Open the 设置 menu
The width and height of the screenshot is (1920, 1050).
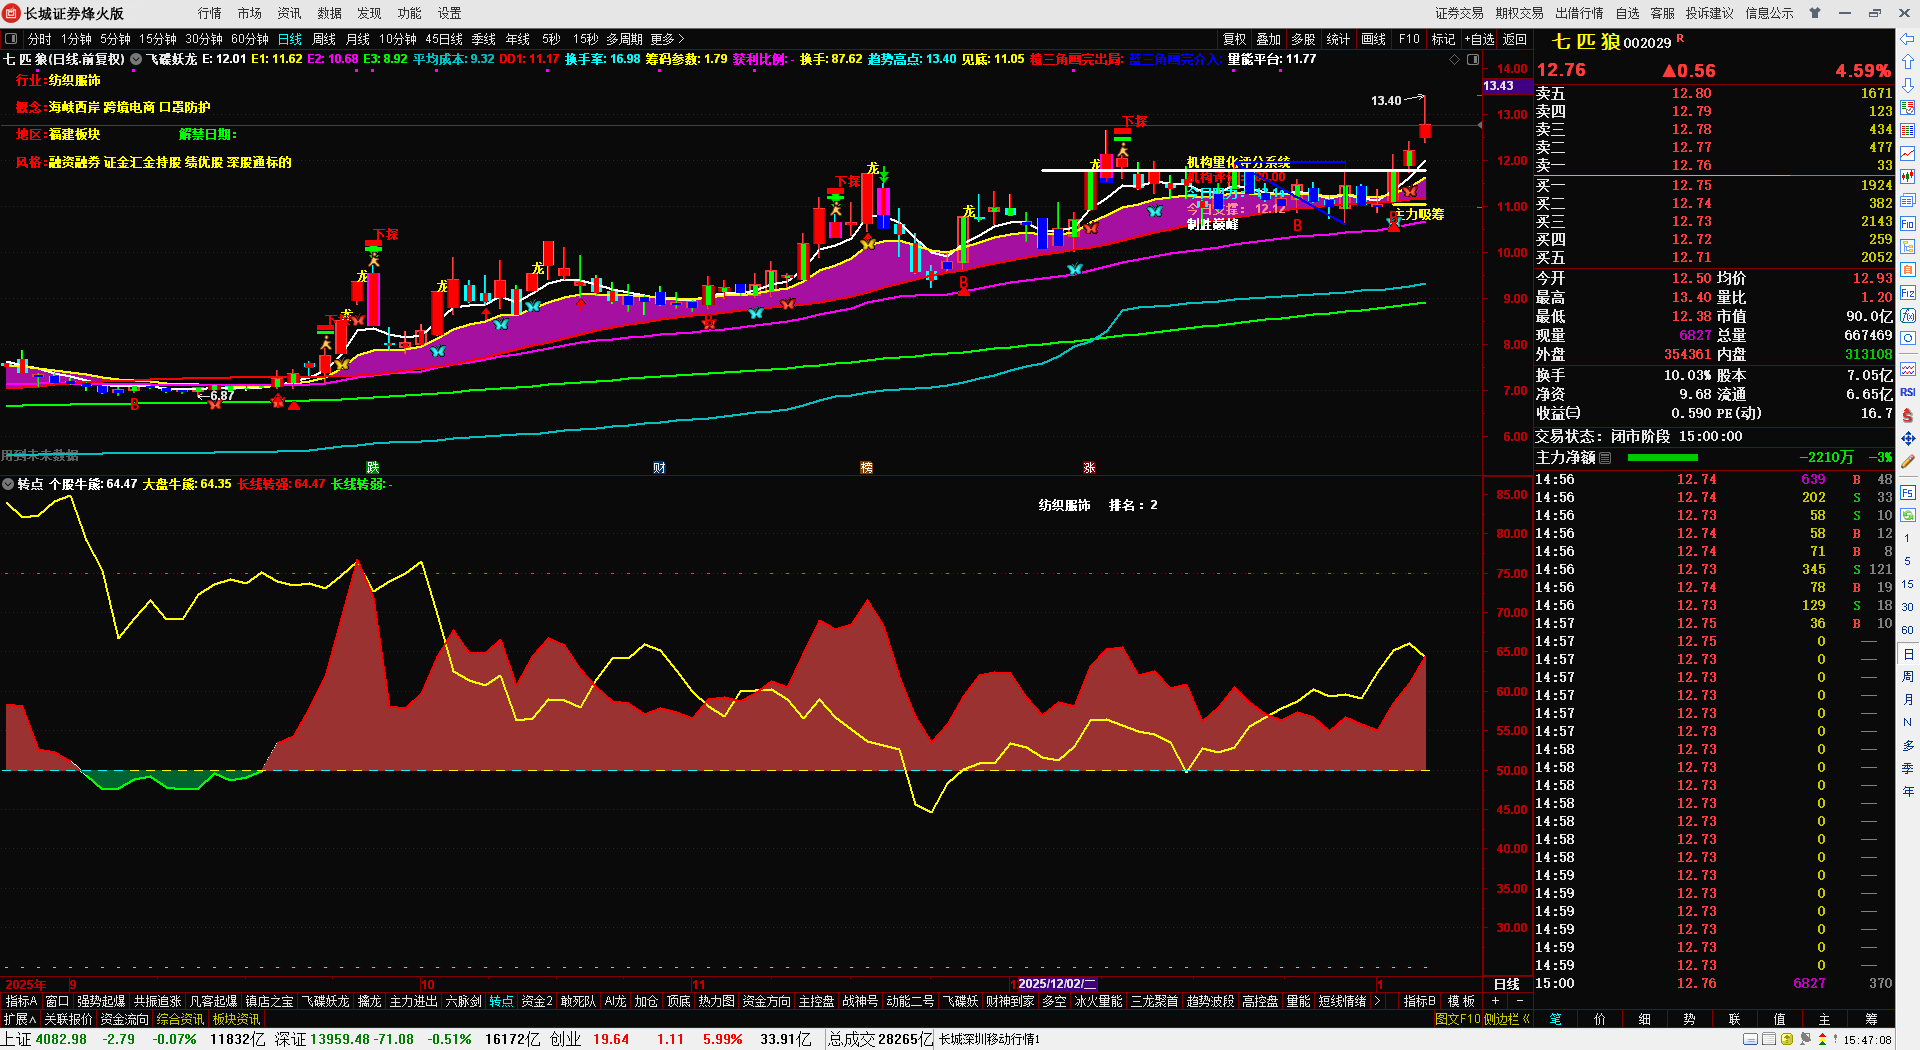coord(450,13)
